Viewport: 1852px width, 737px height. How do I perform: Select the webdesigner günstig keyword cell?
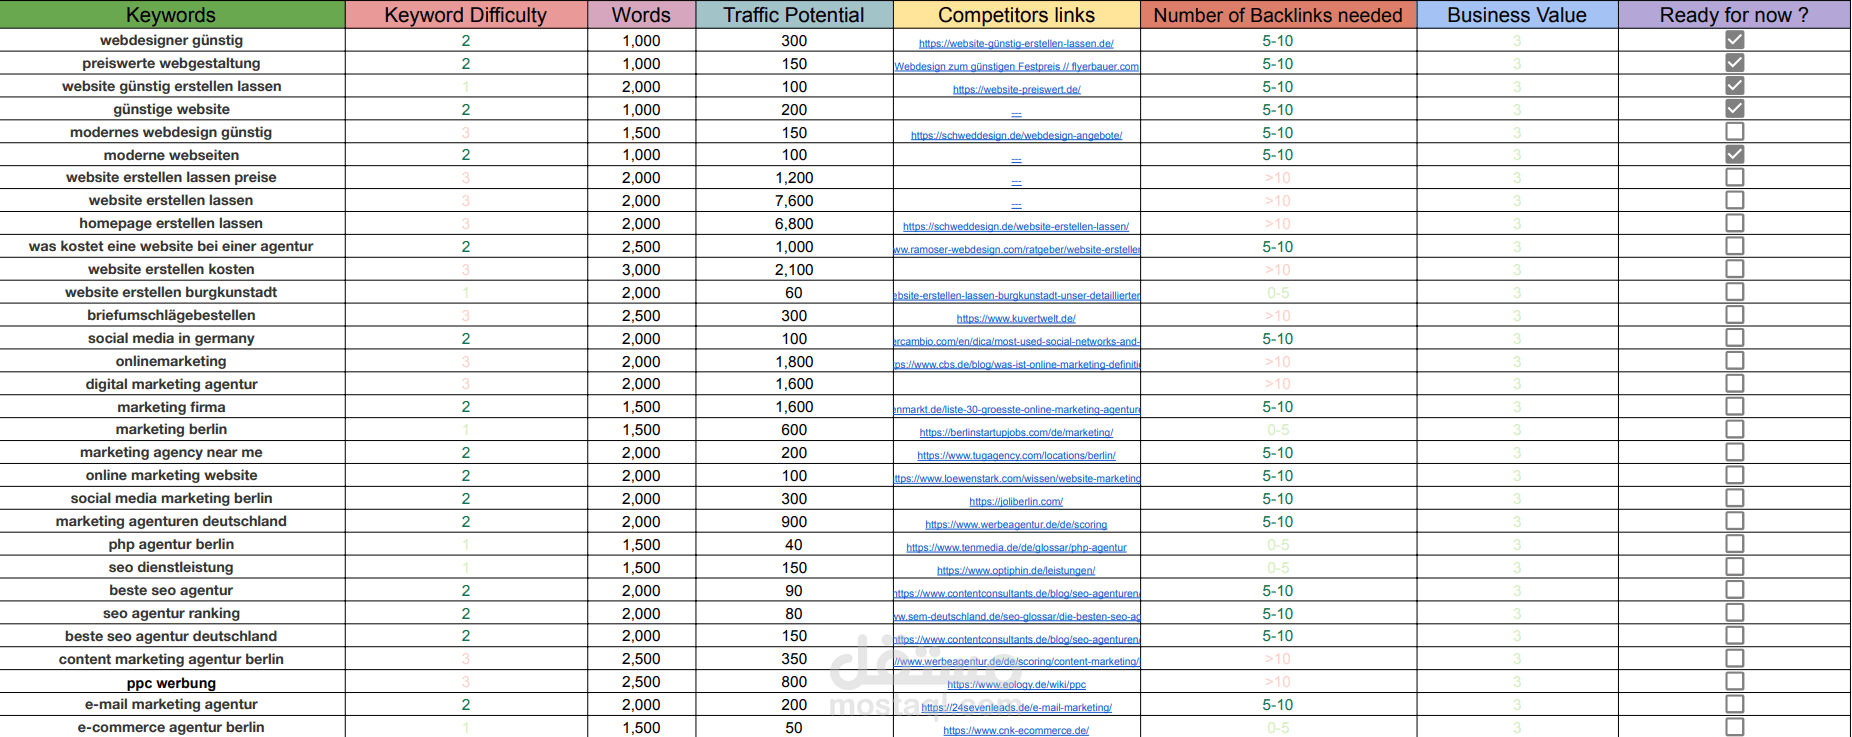[171, 40]
